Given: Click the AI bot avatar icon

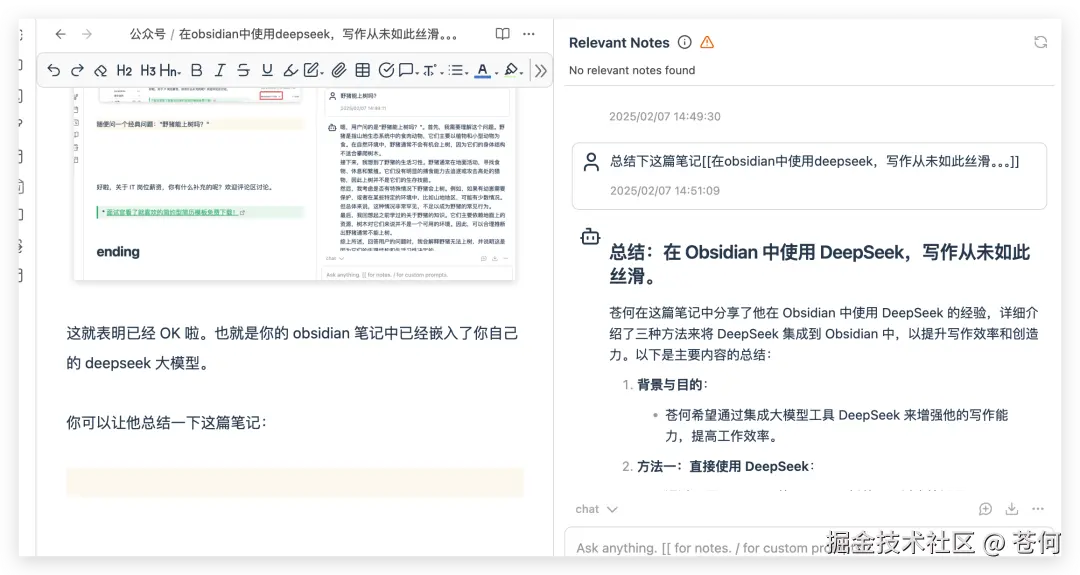Looking at the screenshot, I should click(590, 237).
